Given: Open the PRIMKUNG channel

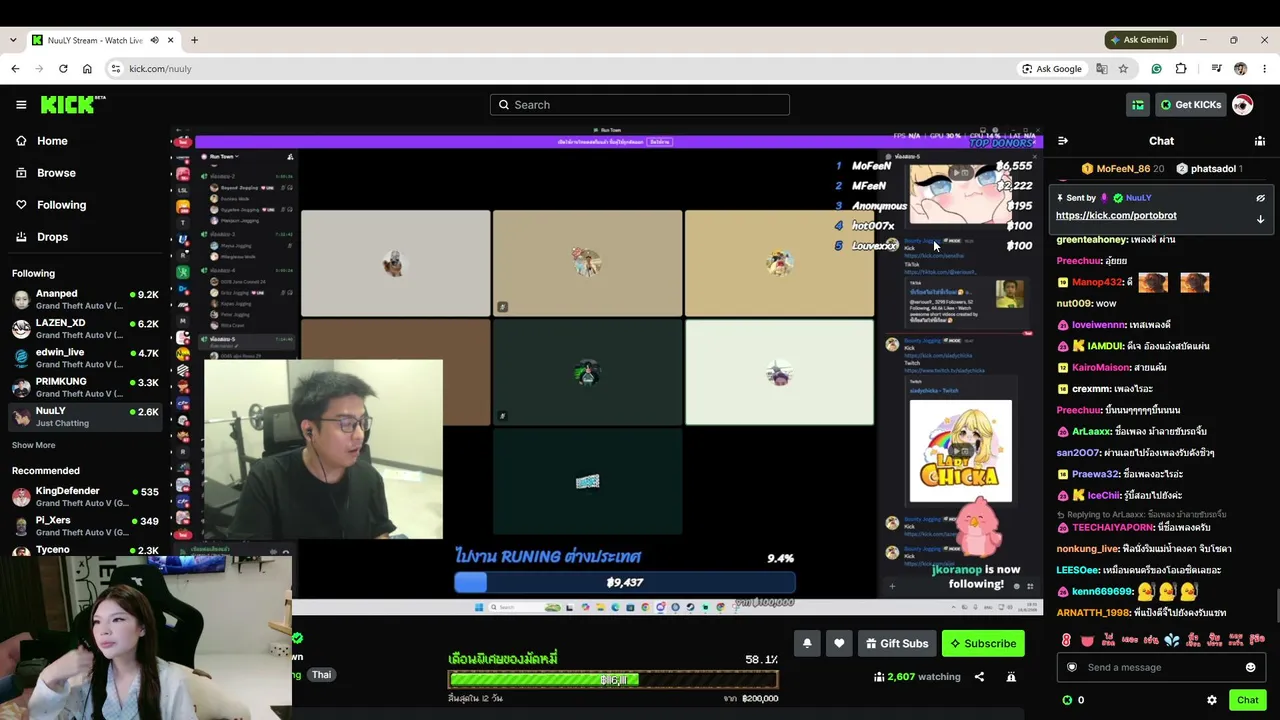Looking at the screenshot, I should tap(85, 387).
